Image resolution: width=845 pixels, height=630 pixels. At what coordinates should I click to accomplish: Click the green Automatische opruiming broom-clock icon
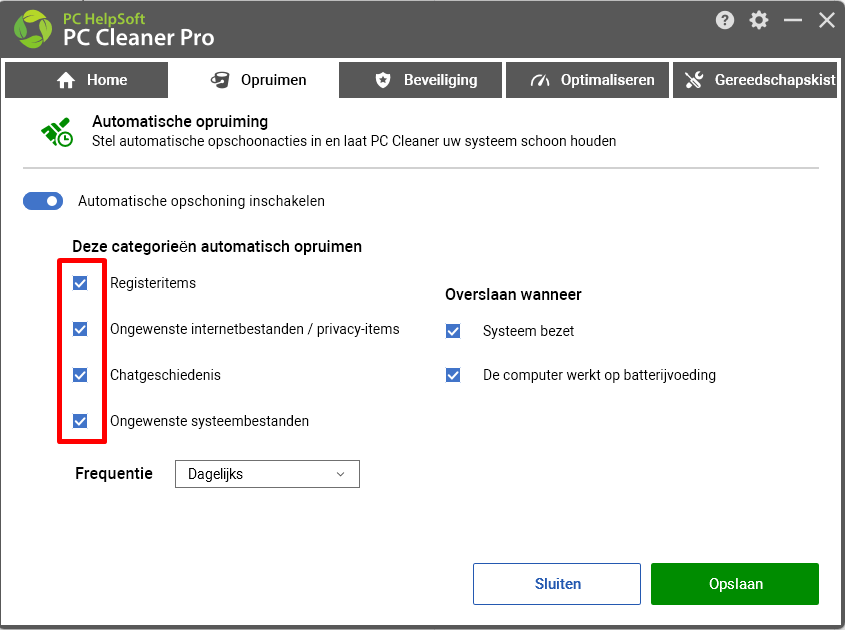(x=57, y=132)
